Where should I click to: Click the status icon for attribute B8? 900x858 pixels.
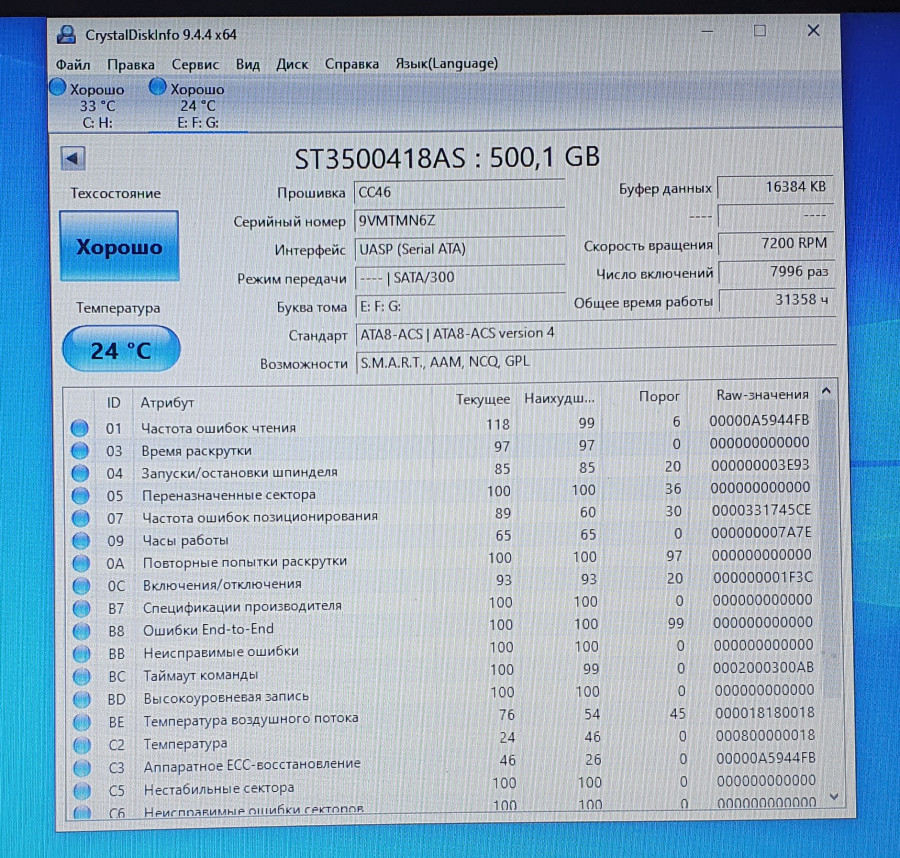click(82, 631)
